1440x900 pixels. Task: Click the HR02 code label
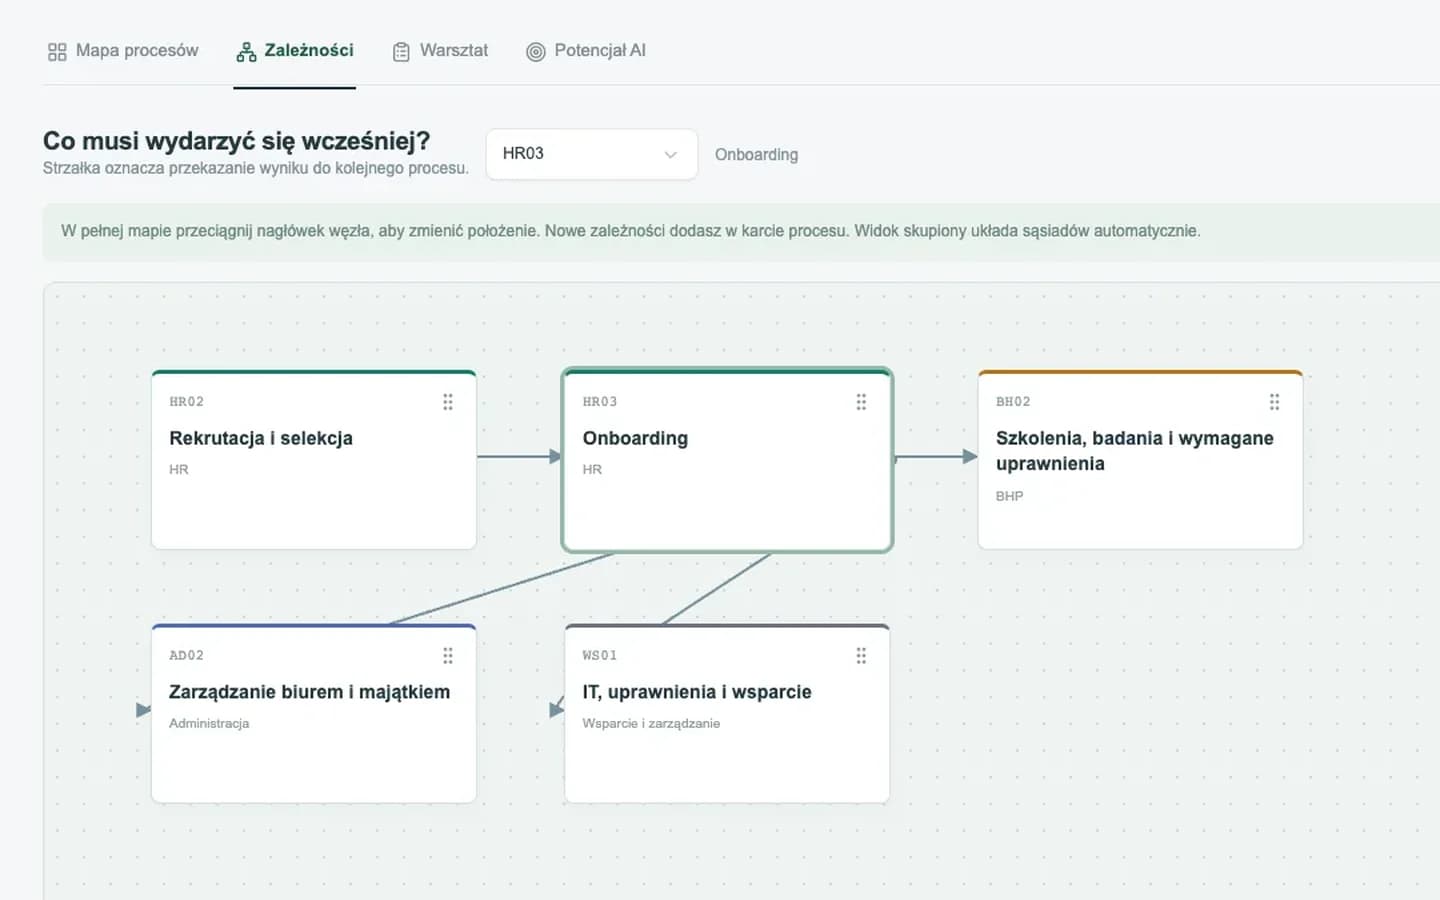(x=186, y=402)
